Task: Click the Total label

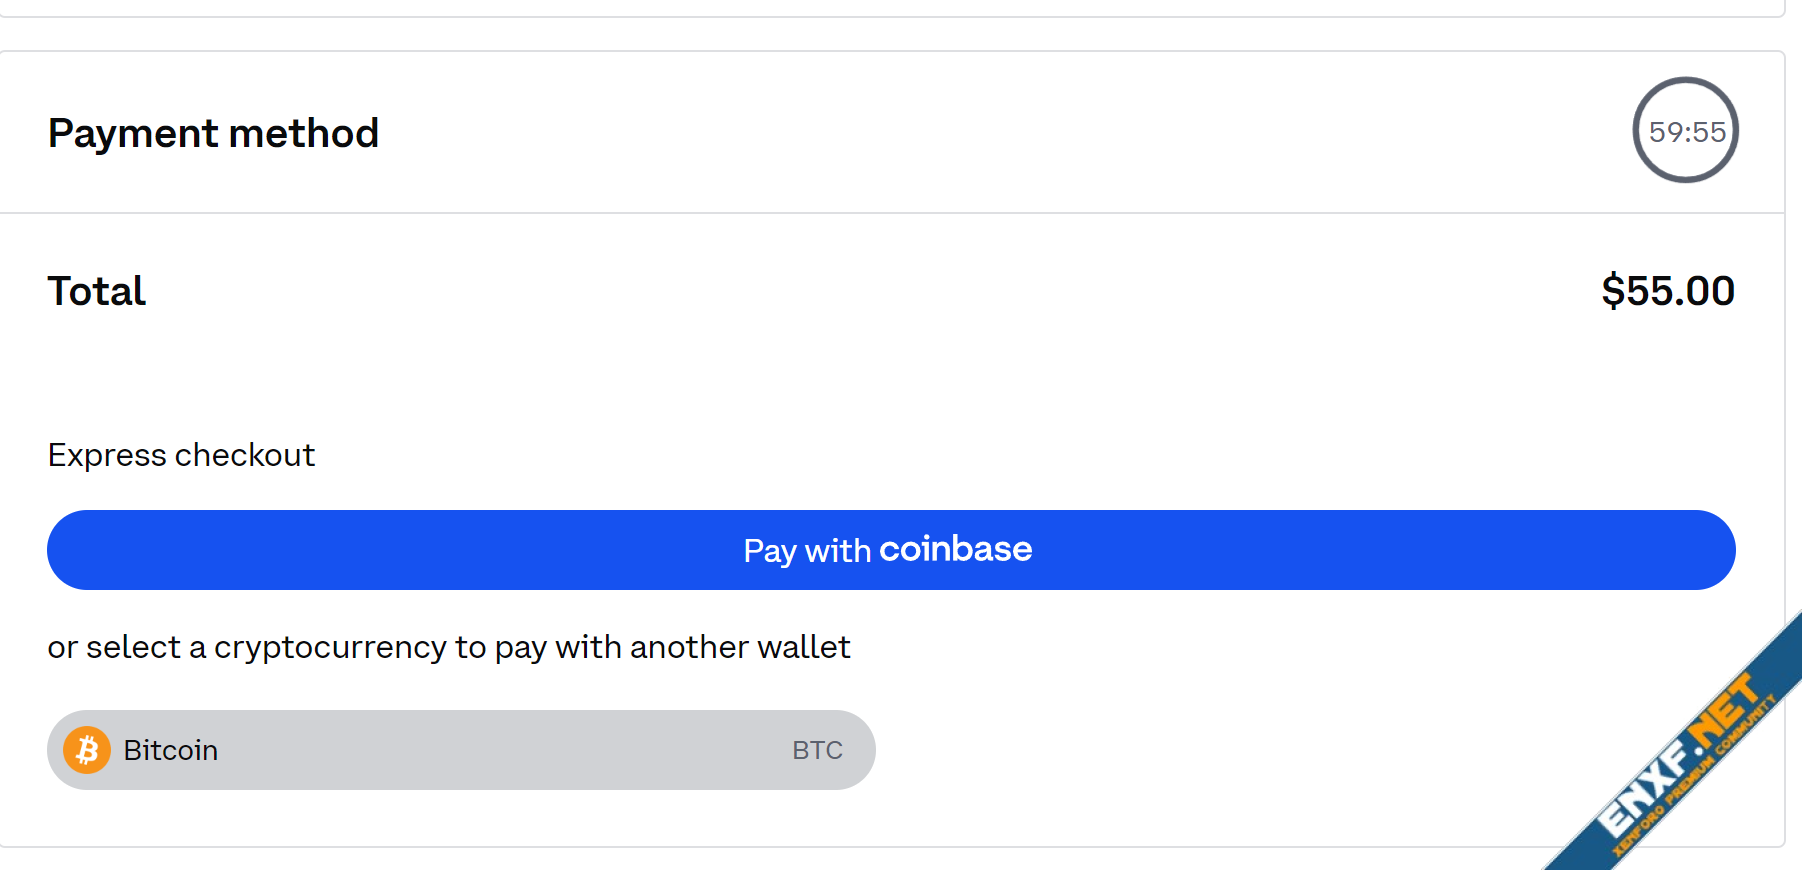Action: click(97, 291)
